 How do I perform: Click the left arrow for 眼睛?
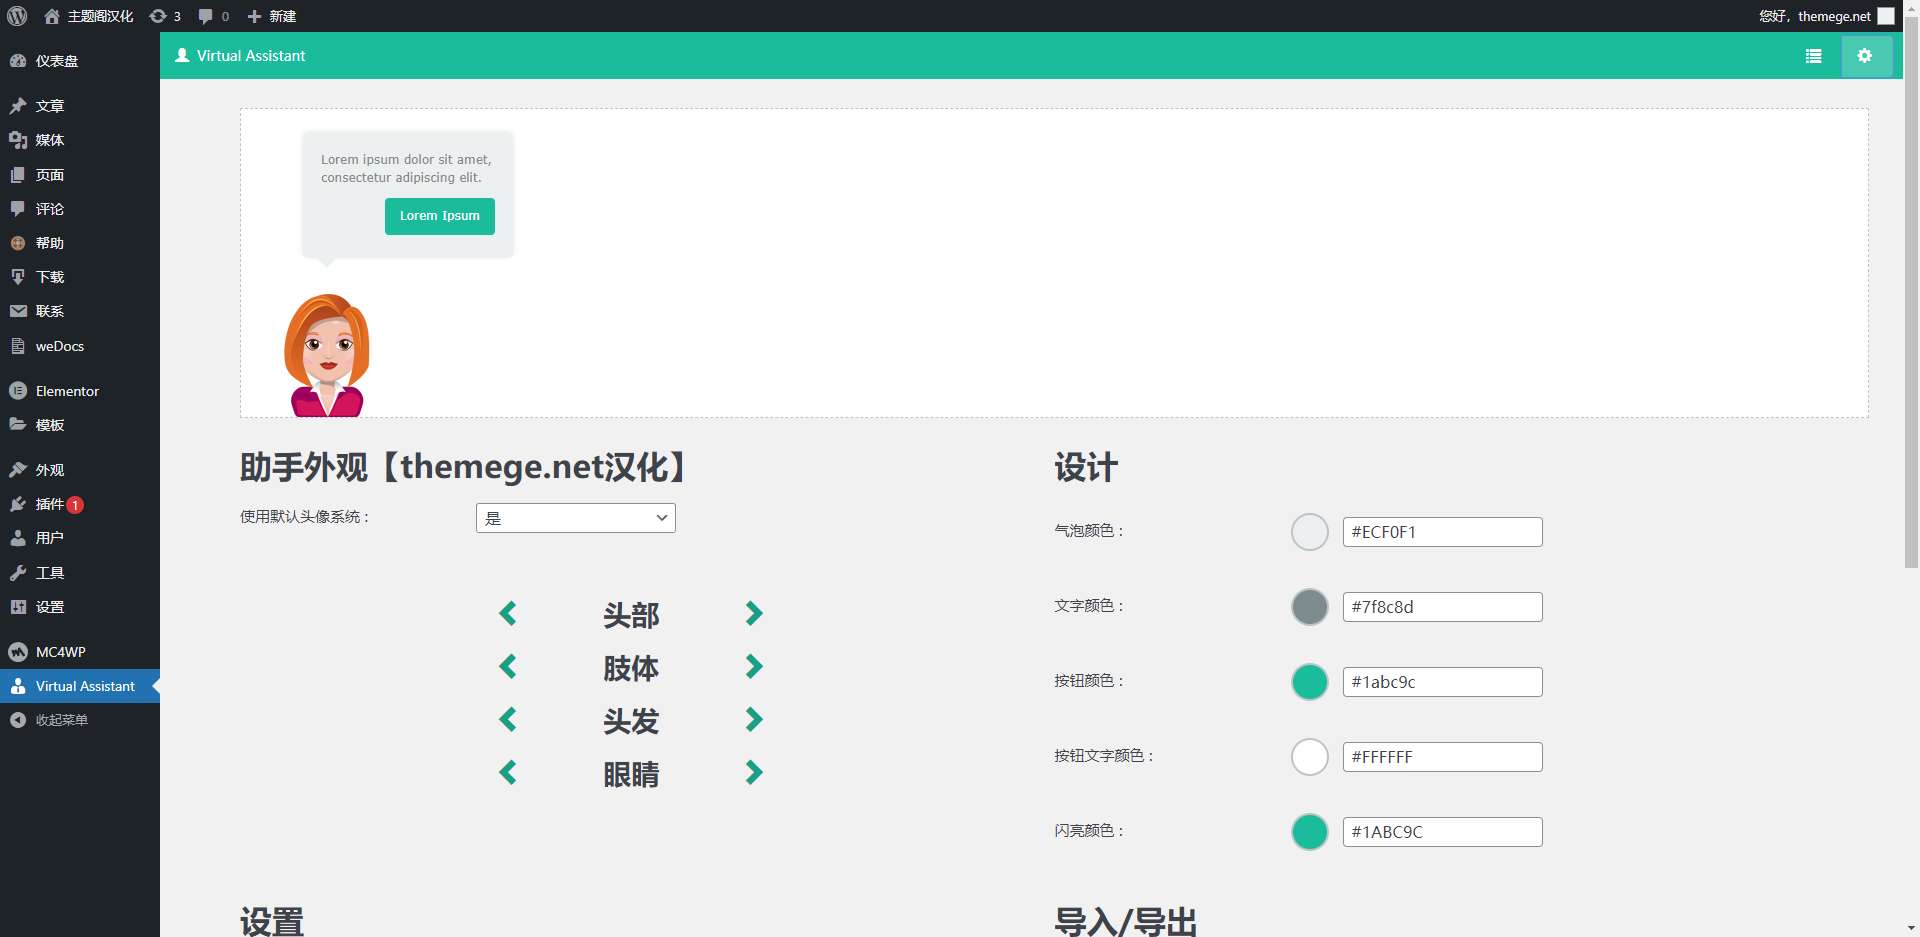508,773
